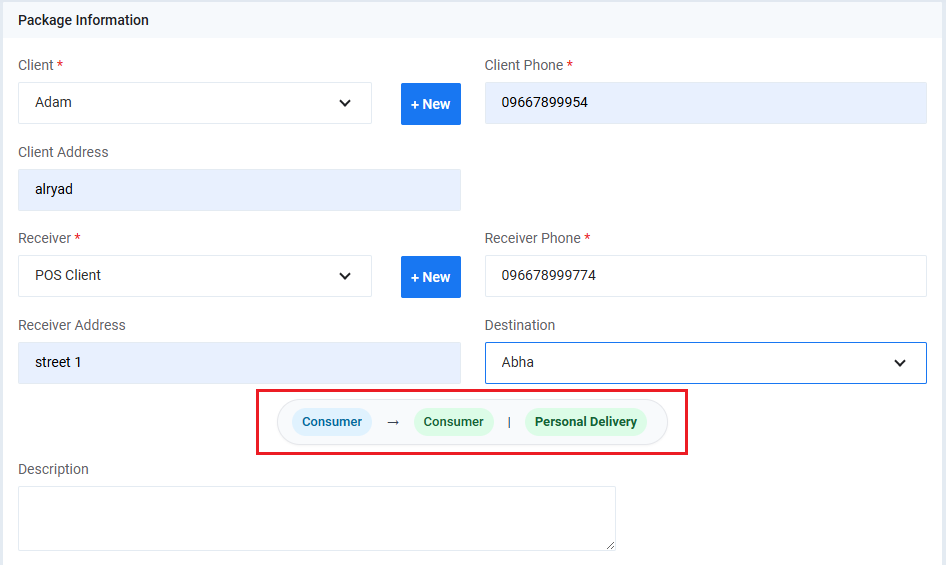Click the Description textarea resize handle
This screenshot has height=565, width=946.
(x=610, y=545)
